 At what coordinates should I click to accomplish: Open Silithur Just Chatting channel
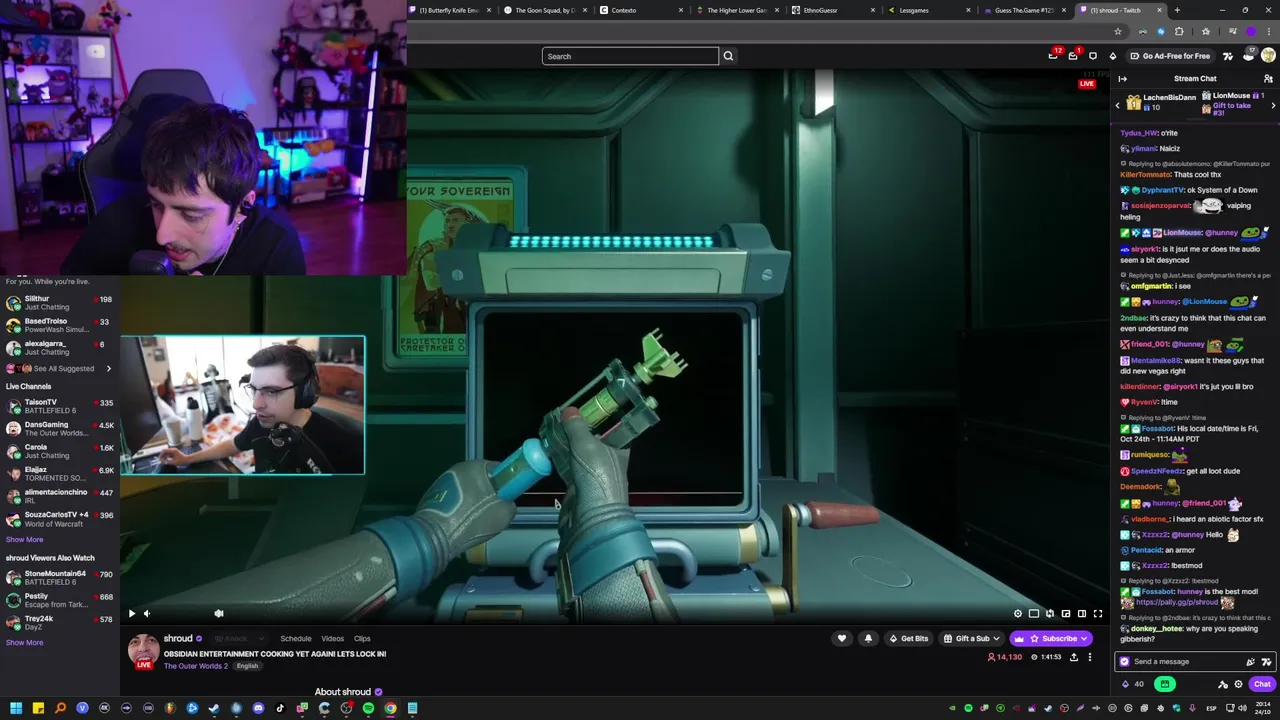(x=60, y=302)
